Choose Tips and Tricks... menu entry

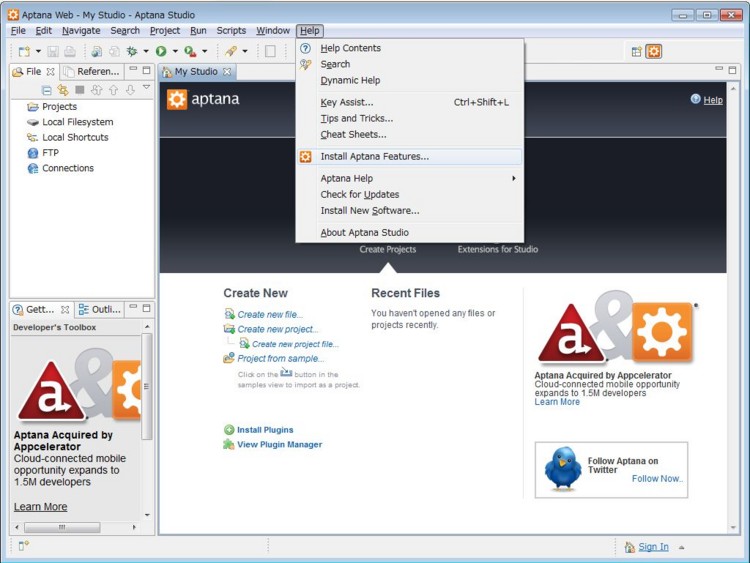[x=410, y=118]
